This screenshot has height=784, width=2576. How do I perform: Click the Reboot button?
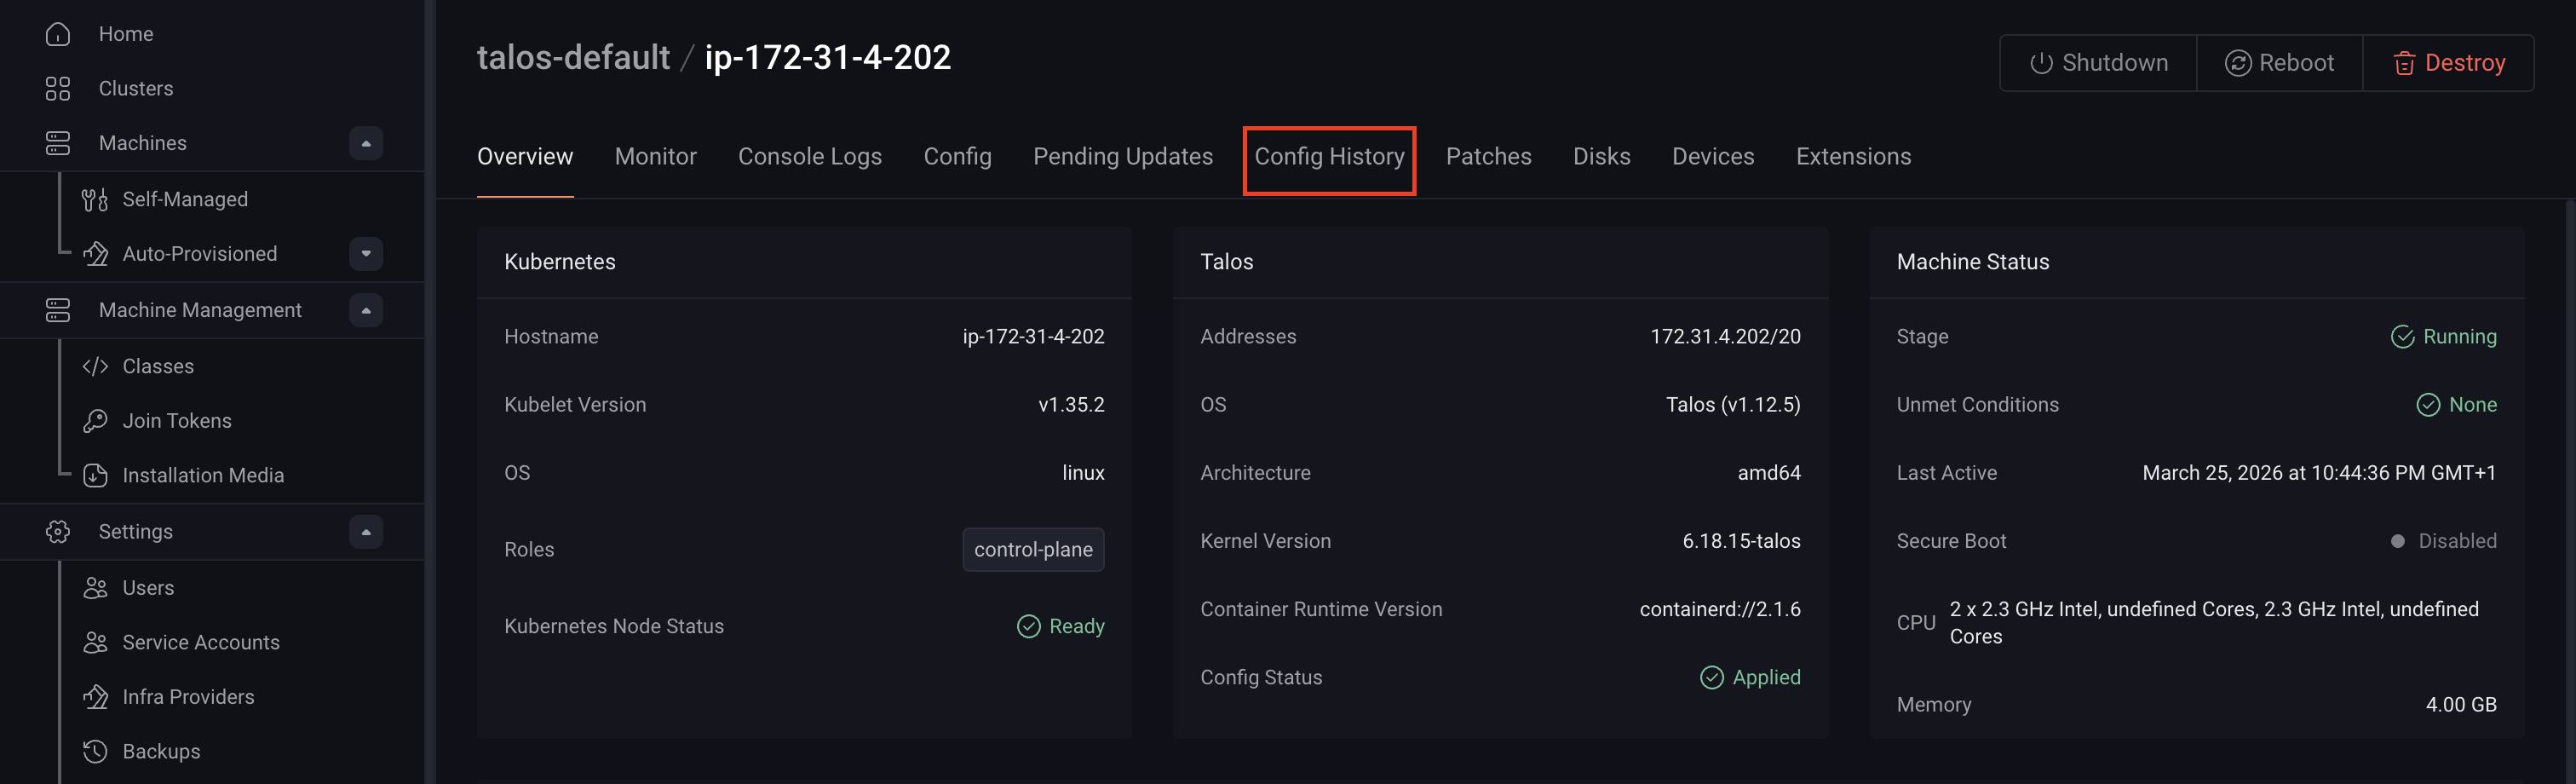point(2279,63)
